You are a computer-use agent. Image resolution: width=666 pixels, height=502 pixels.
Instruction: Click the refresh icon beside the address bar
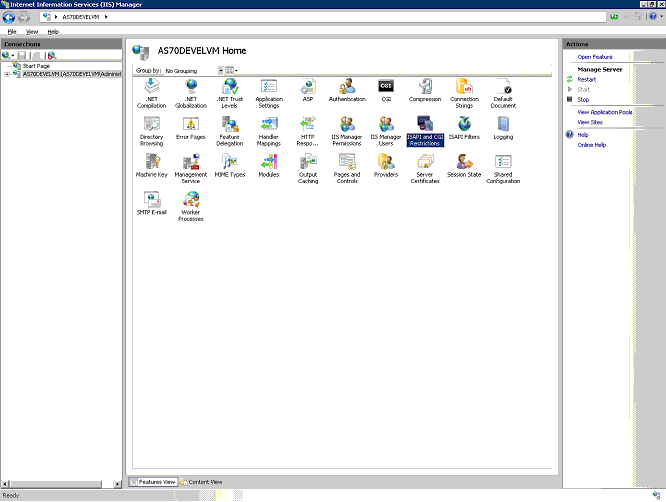614,17
